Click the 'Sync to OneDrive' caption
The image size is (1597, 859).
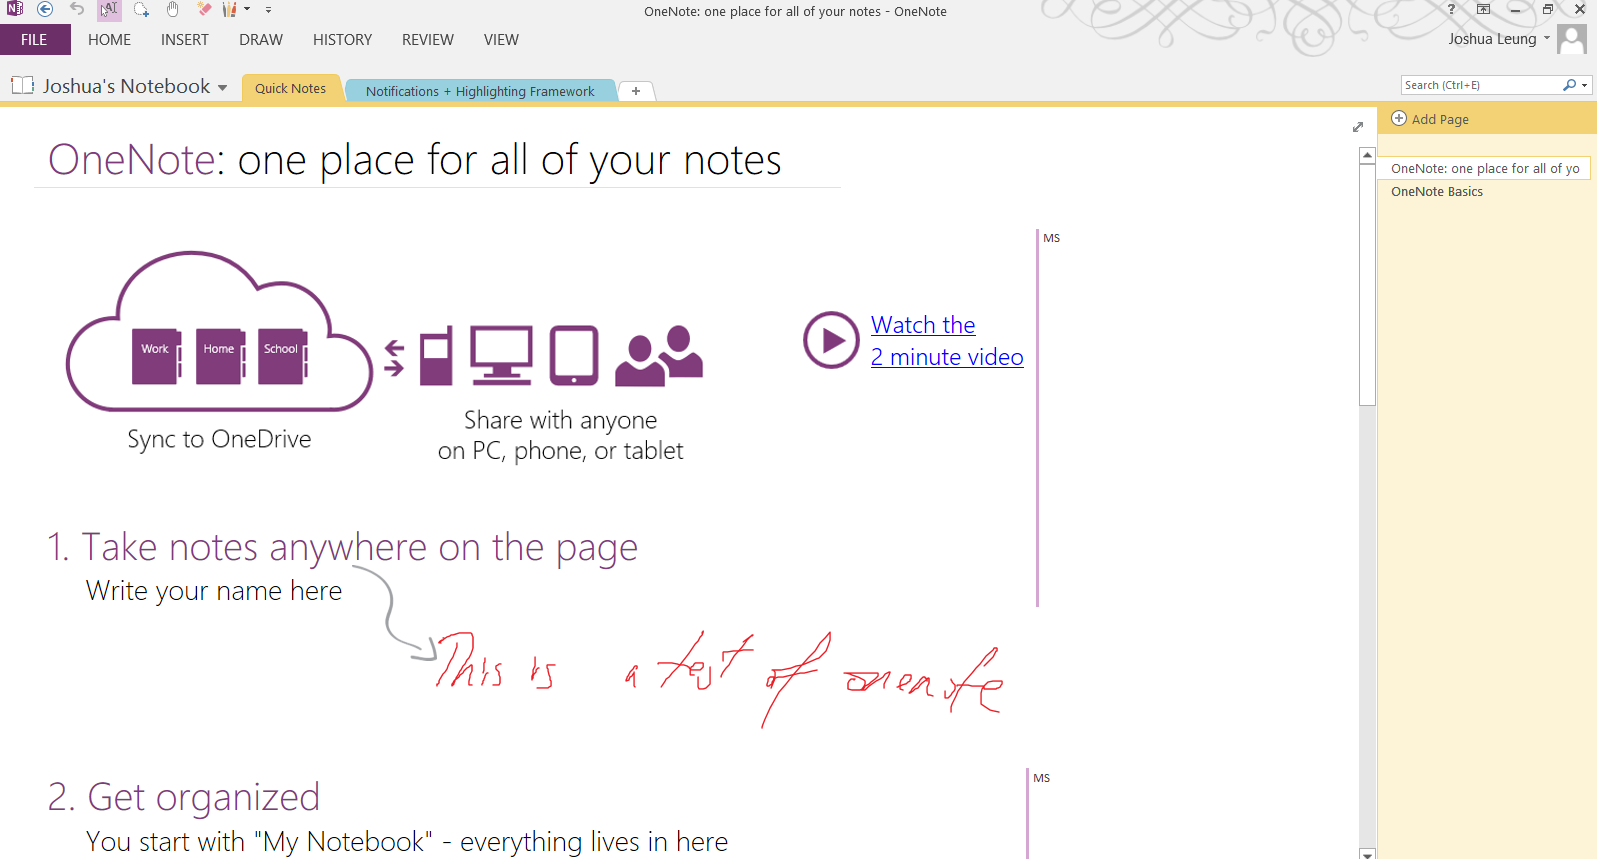coord(219,439)
